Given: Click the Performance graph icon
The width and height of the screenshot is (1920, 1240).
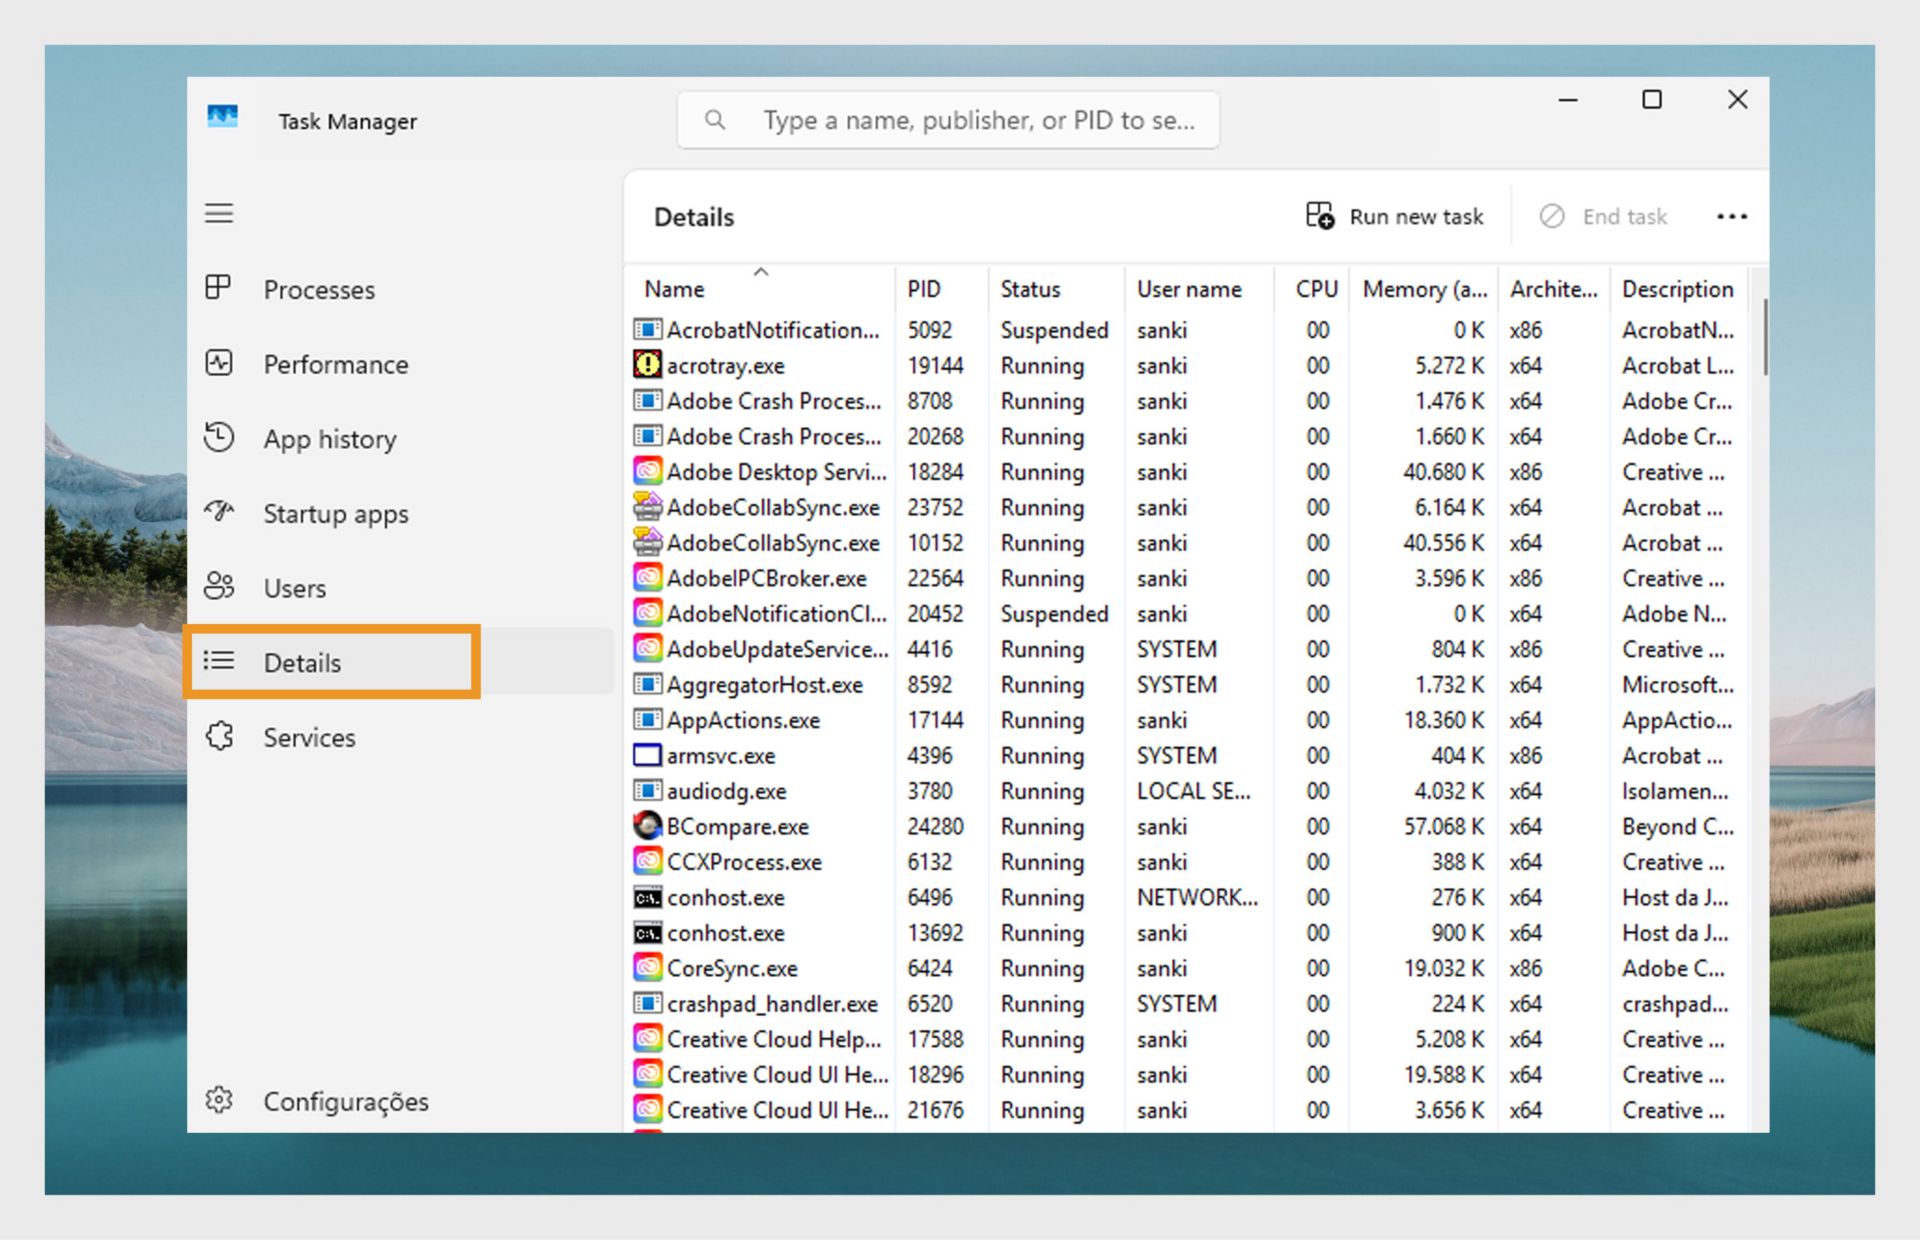Looking at the screenshot, I should pos(218,363).
